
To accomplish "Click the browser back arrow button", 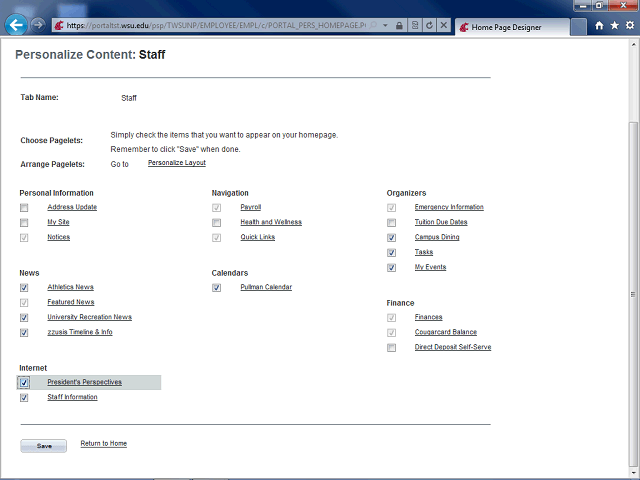I will (x=16, y=24).
